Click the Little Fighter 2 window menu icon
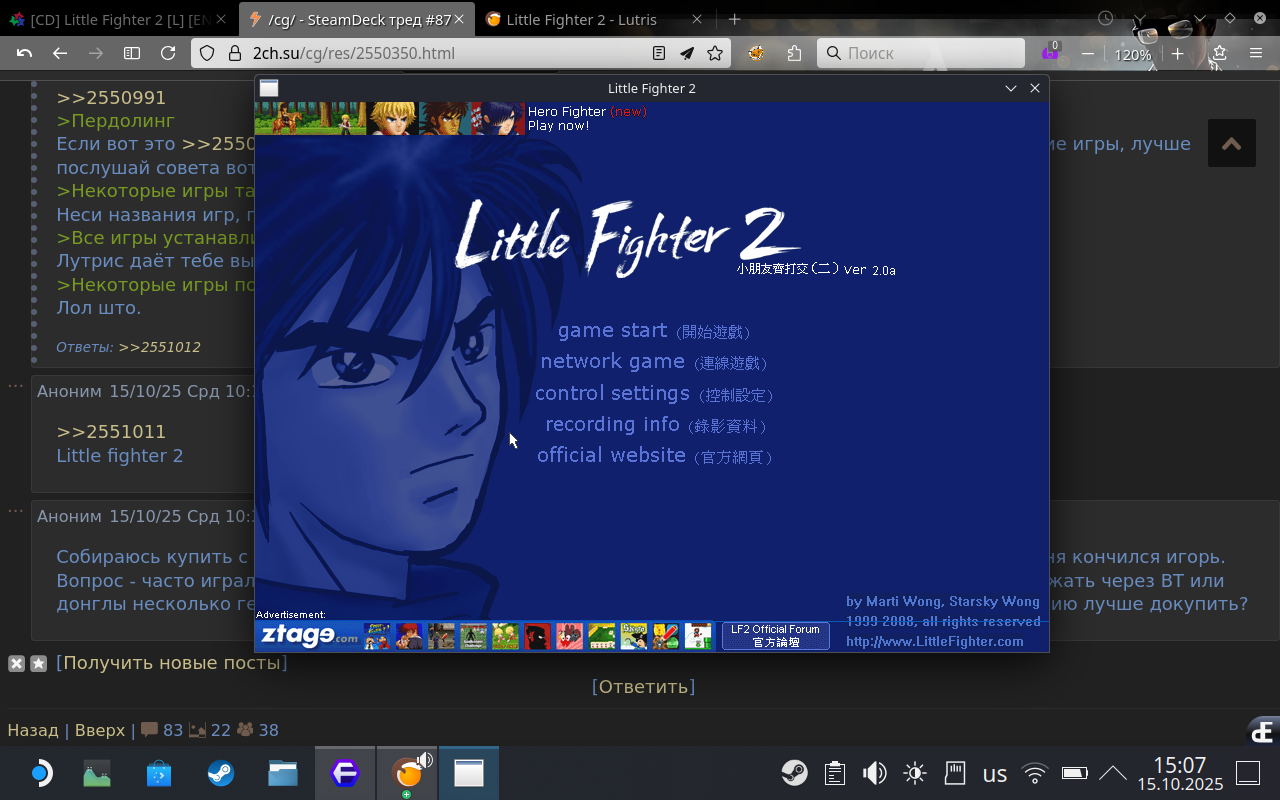The height and width of the screenshot is (800, 1280). [x=269, y=88]
